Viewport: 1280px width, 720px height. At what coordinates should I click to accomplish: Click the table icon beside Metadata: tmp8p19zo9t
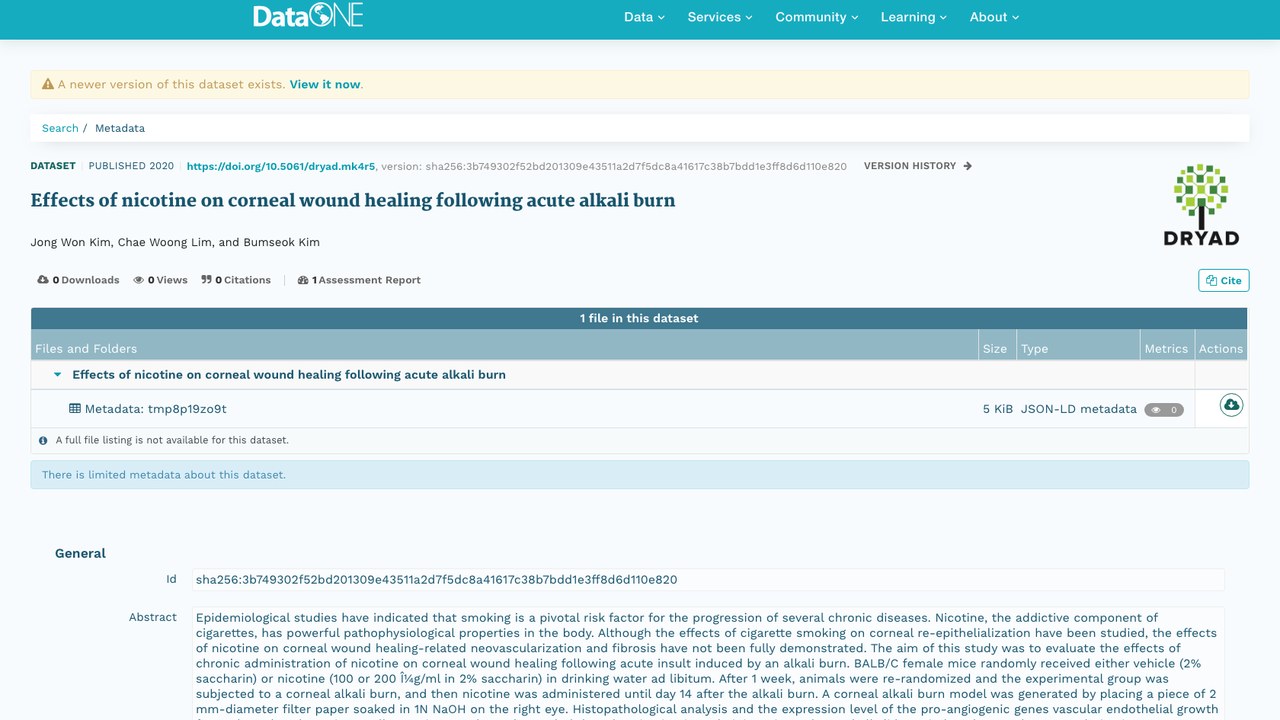75,409
